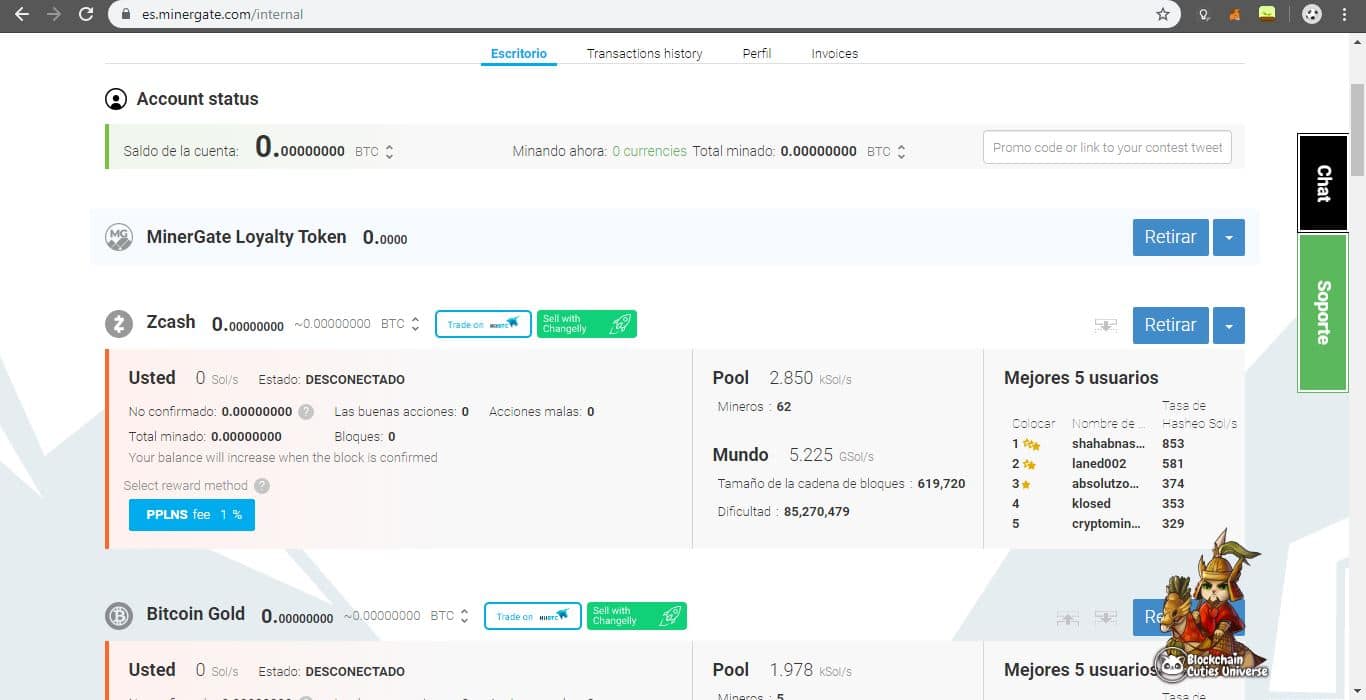Click the Zcash Mineros count 62
The image size is (1366, 700).
784,407
